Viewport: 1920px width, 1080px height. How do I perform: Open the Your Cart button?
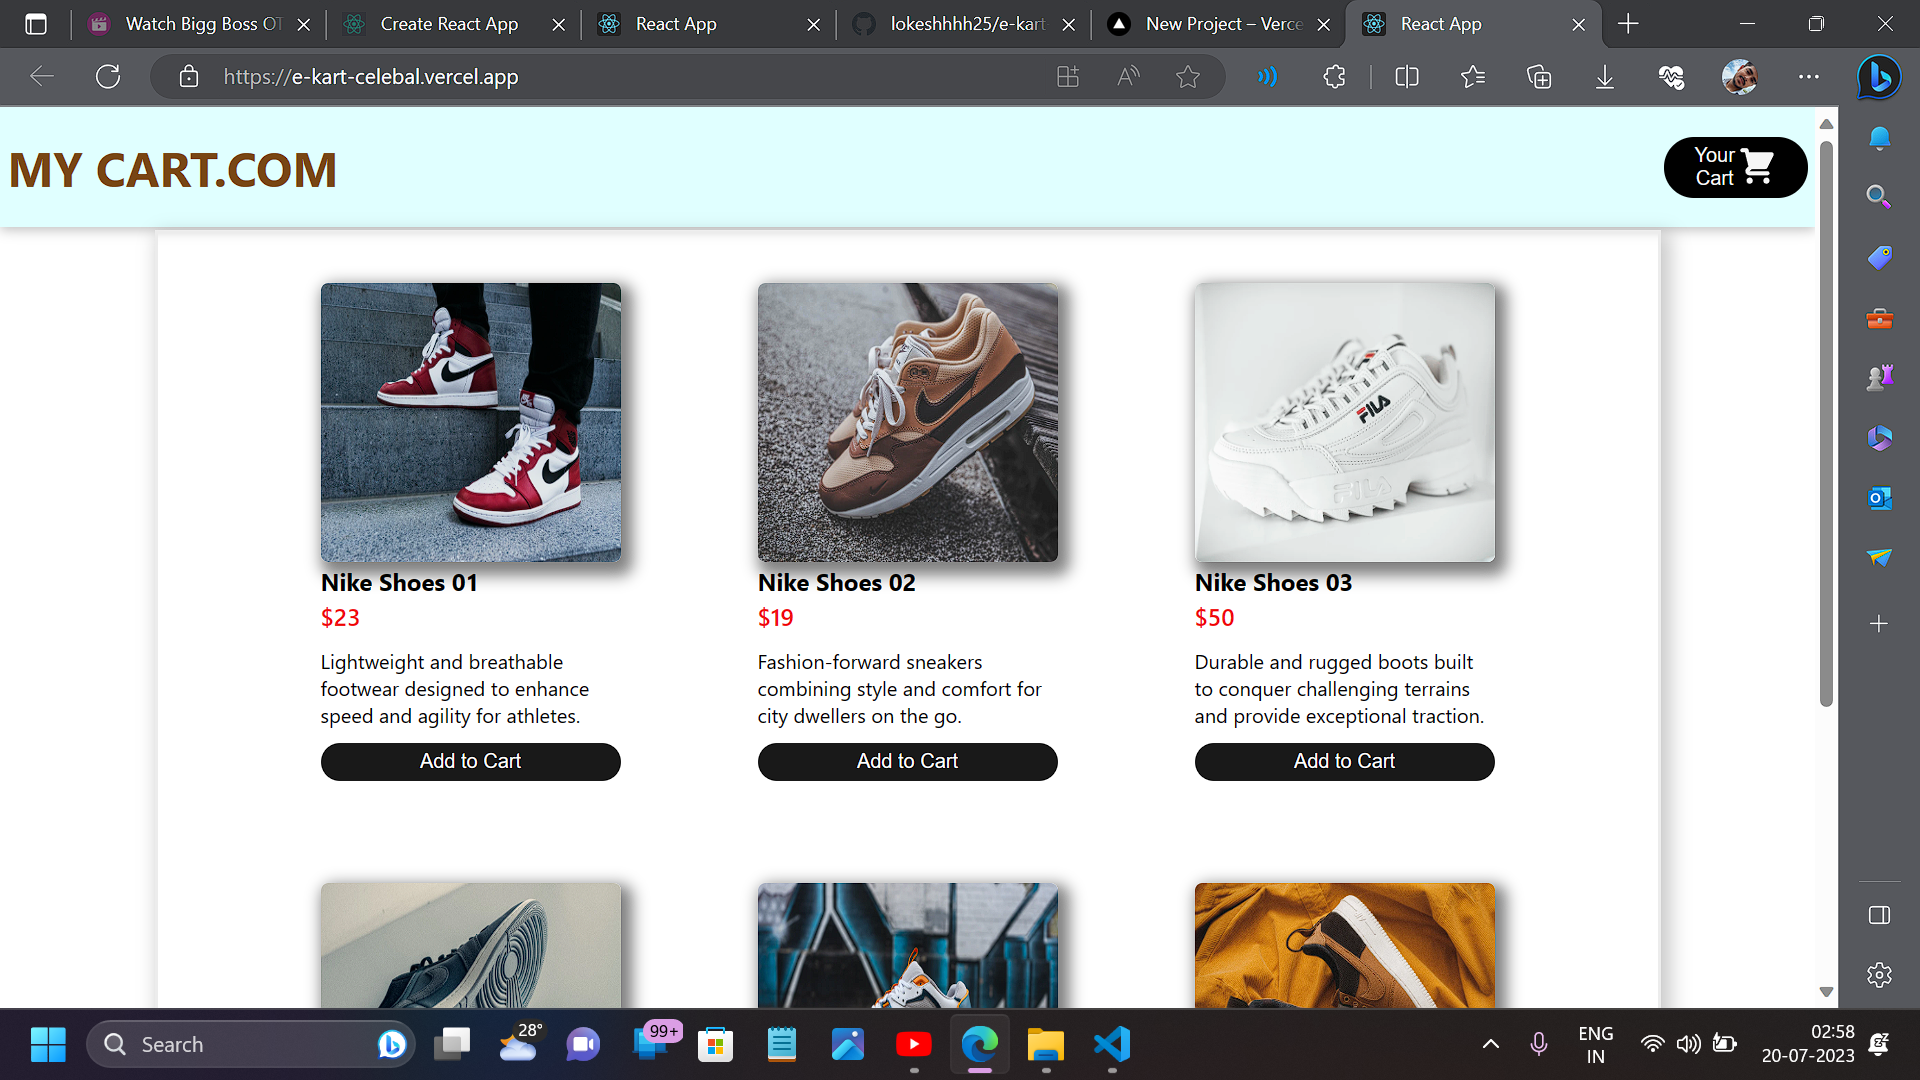point(1735,167)
